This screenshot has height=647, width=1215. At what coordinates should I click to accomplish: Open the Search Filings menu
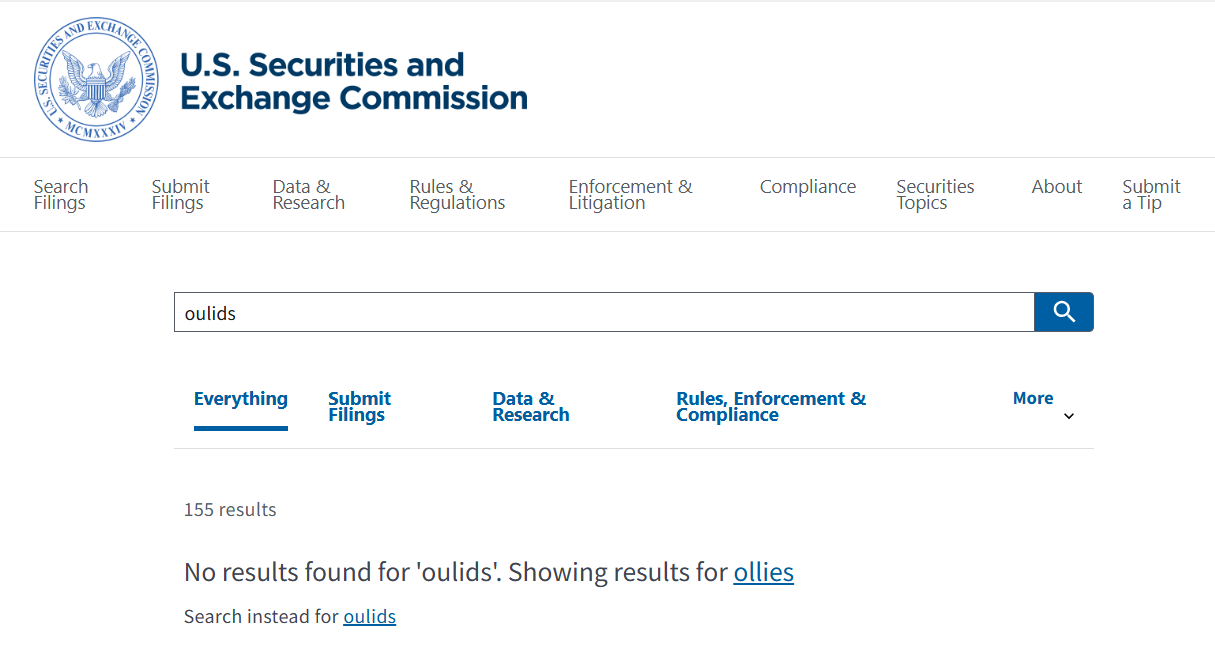pyautogui.click(x=61, y=195)
